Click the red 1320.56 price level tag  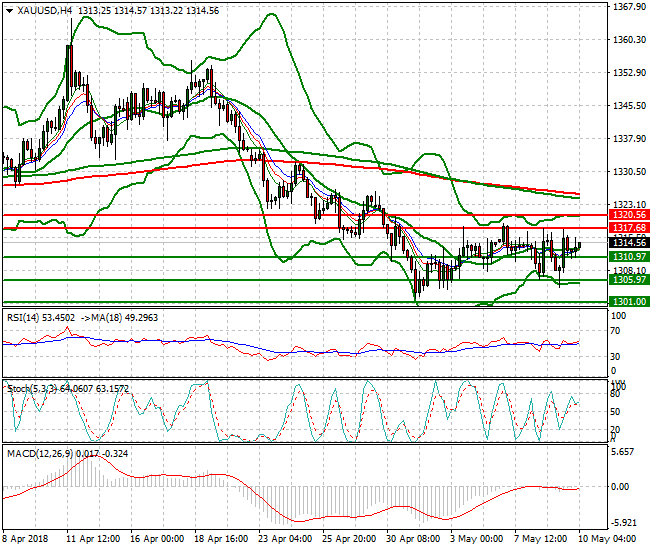pyautogui.click(x=629, y=215)
